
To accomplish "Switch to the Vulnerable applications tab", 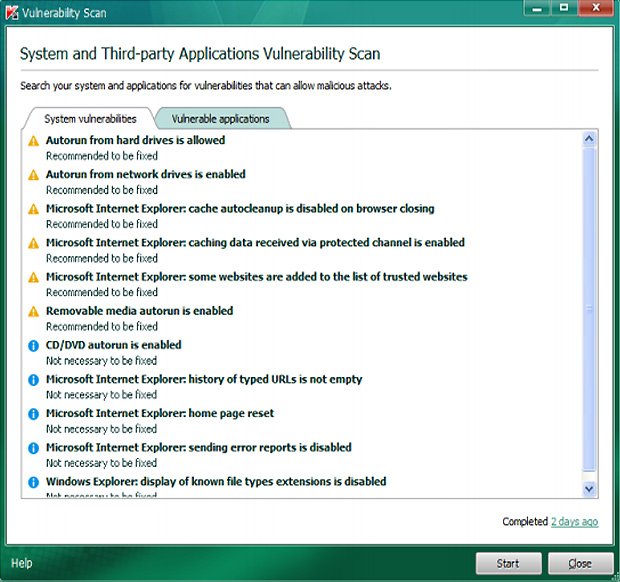I will pyautogui.click(x=220, y=118).
